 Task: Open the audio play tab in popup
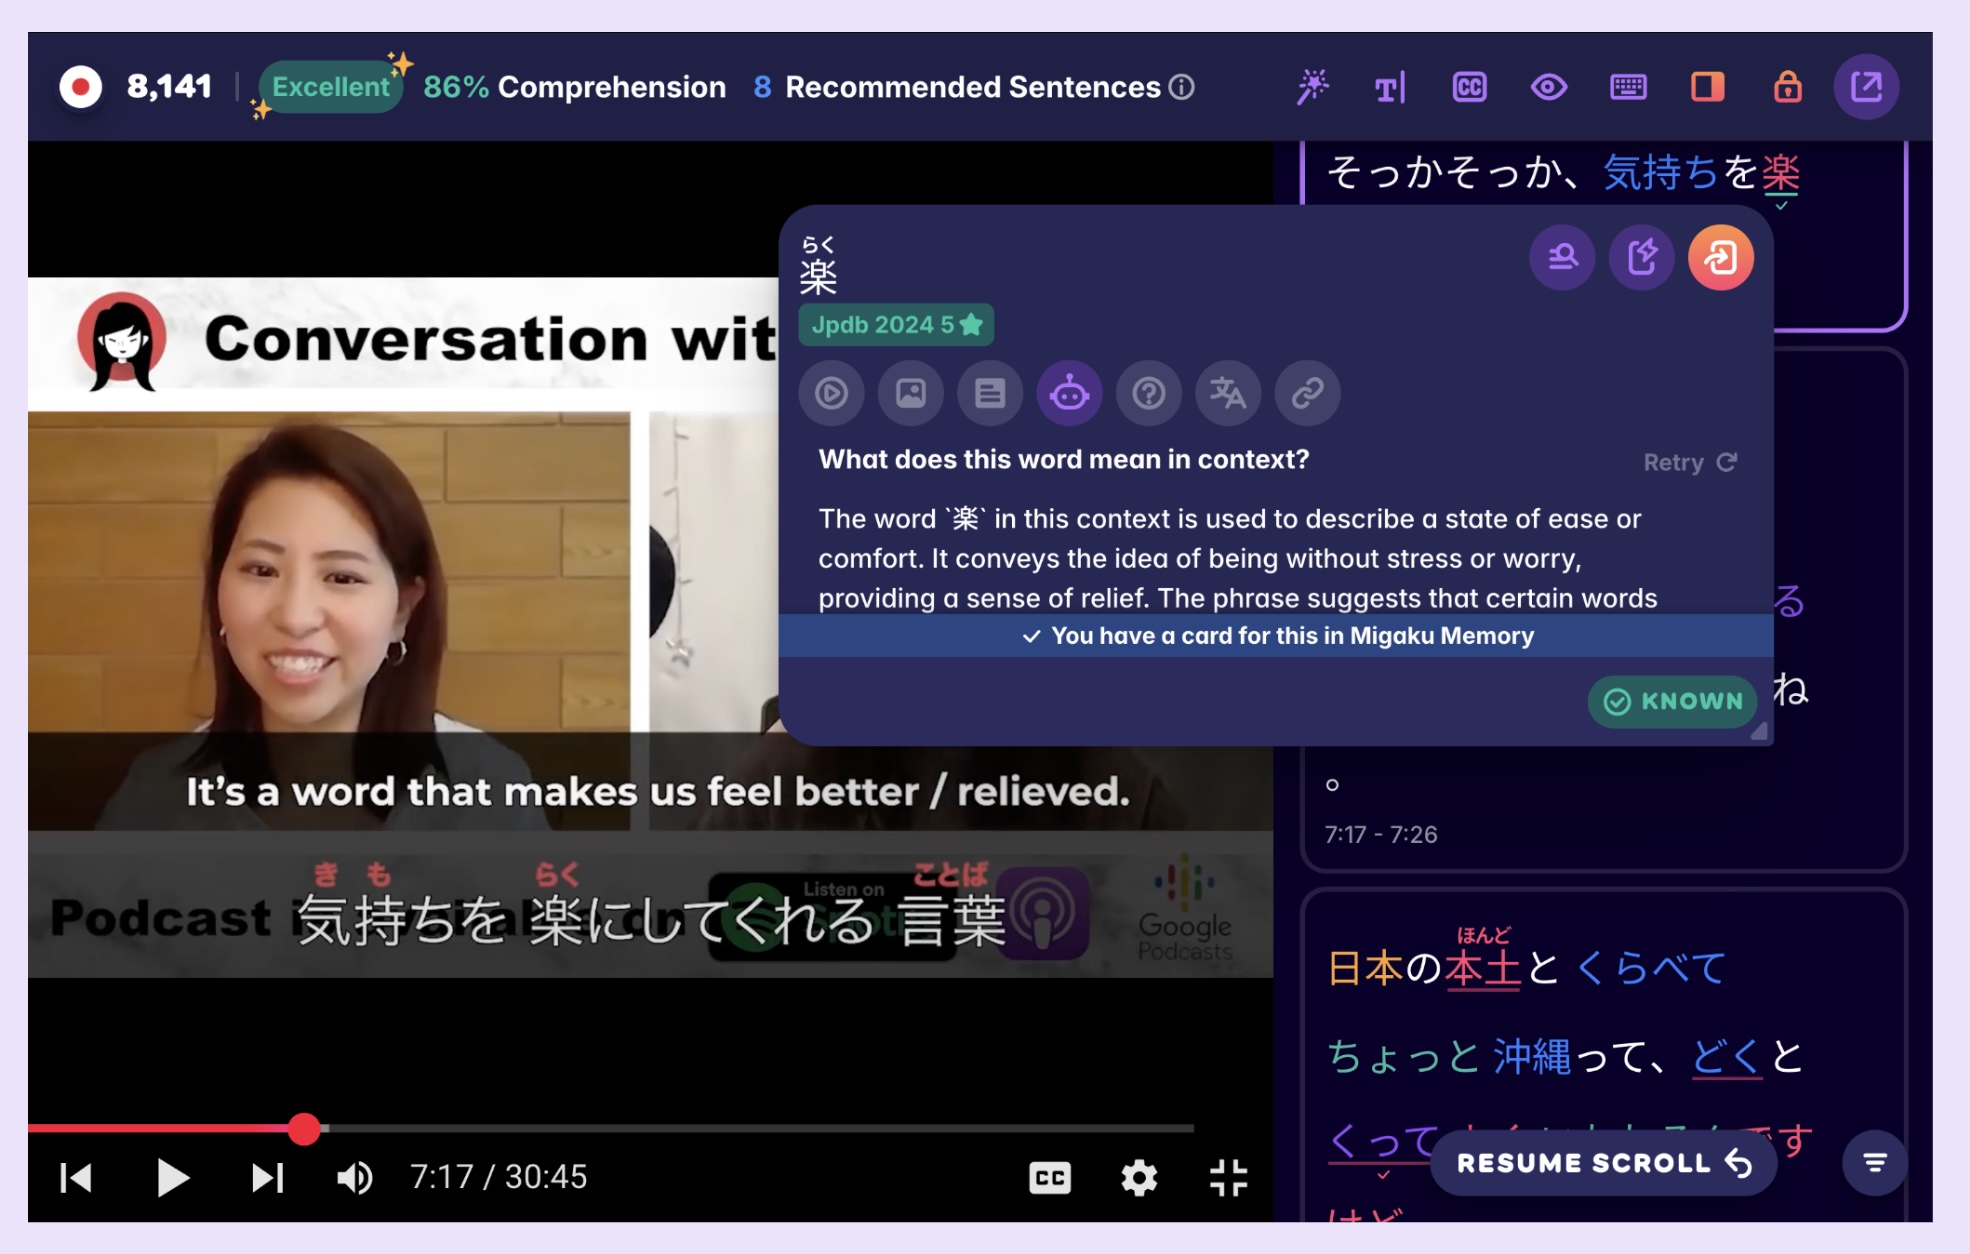(831, 393)
